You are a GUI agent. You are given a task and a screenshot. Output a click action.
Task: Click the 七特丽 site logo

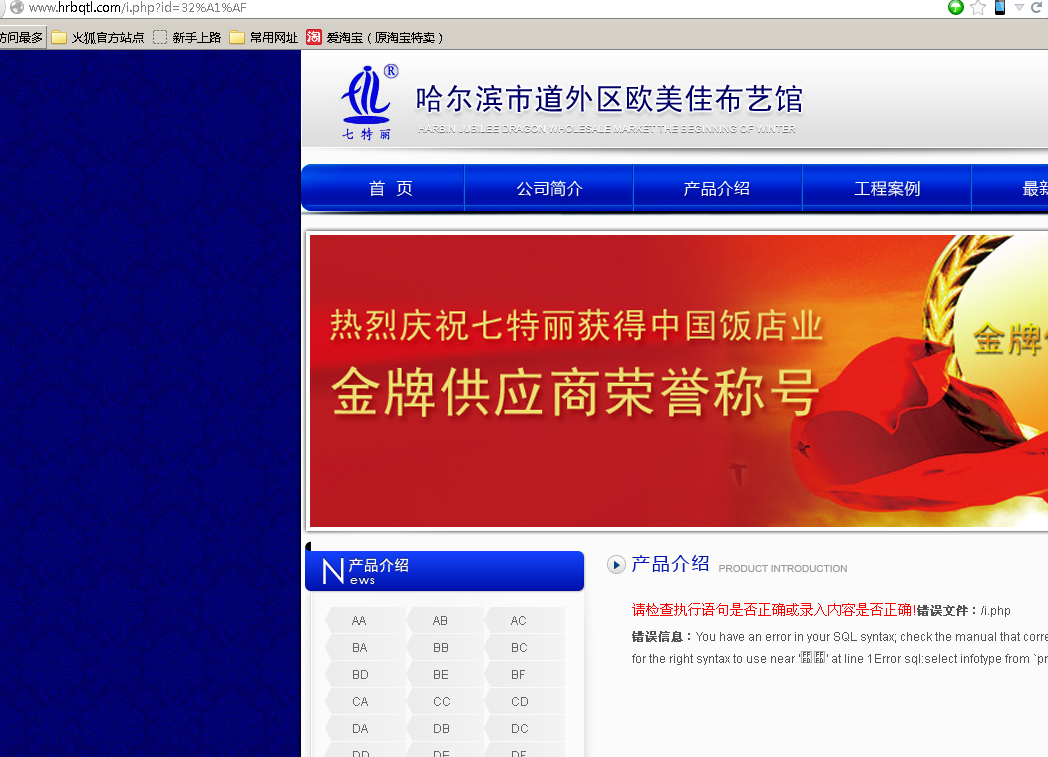(368, 102)
